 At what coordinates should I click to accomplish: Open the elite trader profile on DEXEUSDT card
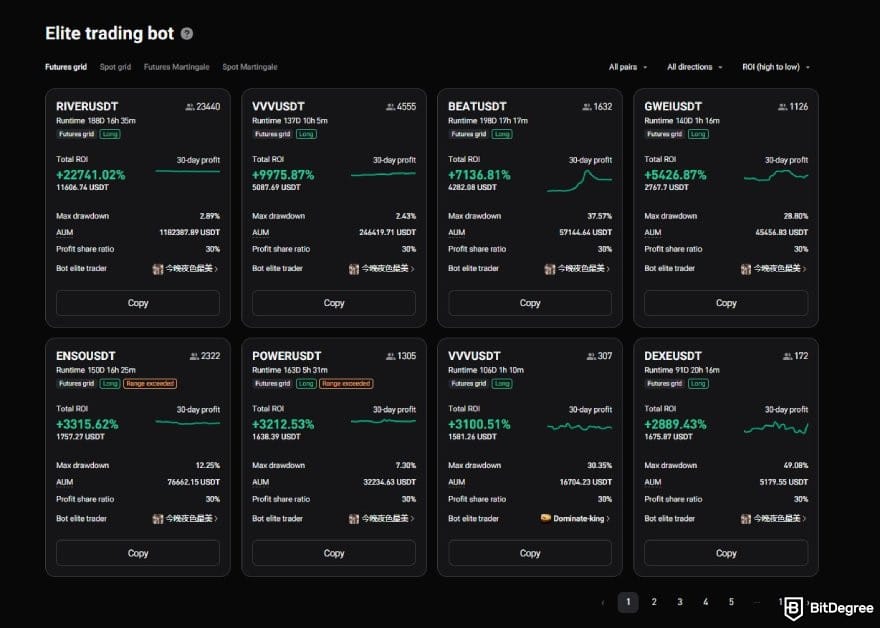coord(774,519)
